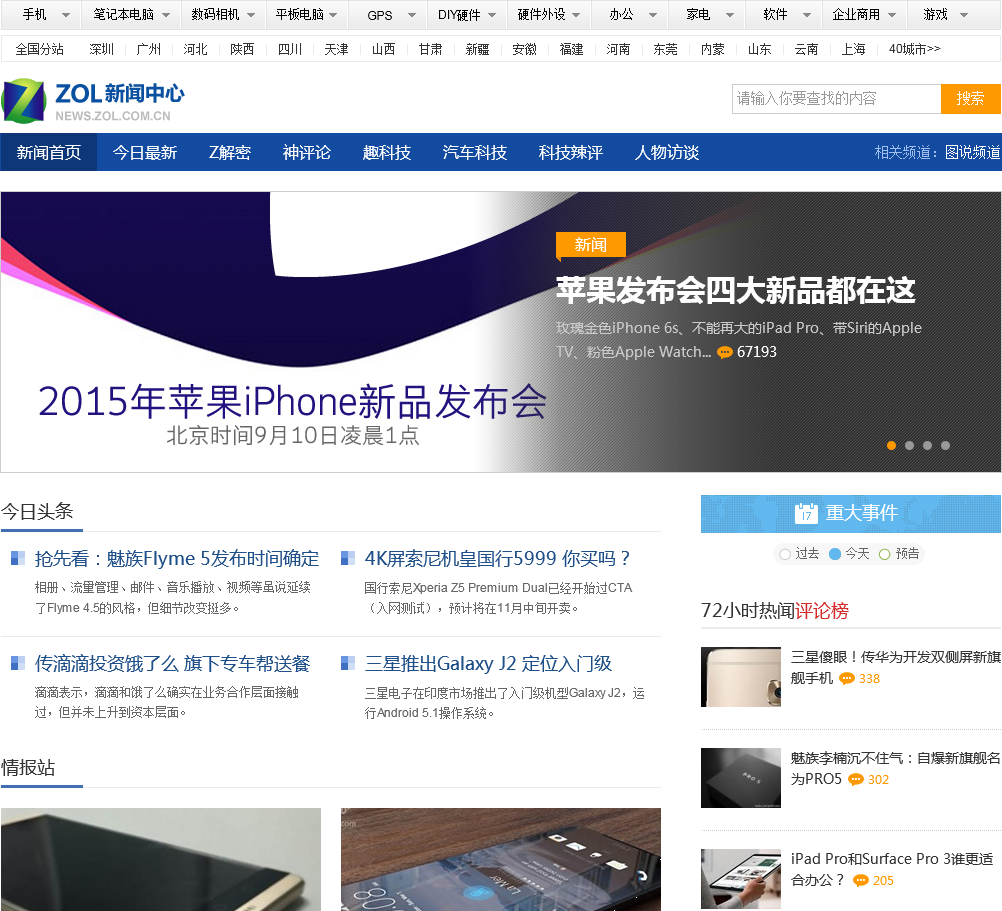This screenshot has height=911, width=1002.
Task: Click comment icon next to 205
Action: tap(861, 880)
